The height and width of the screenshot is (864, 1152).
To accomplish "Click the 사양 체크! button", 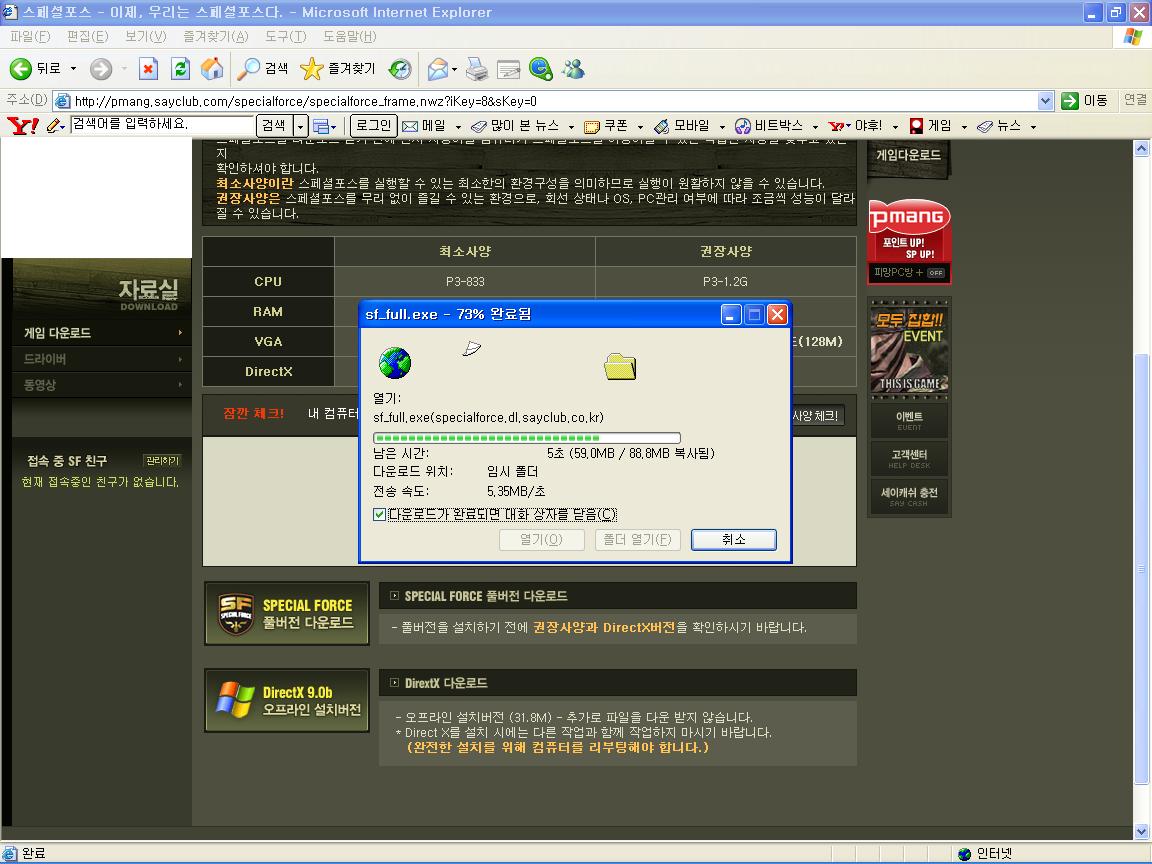I will coord(816,415).
